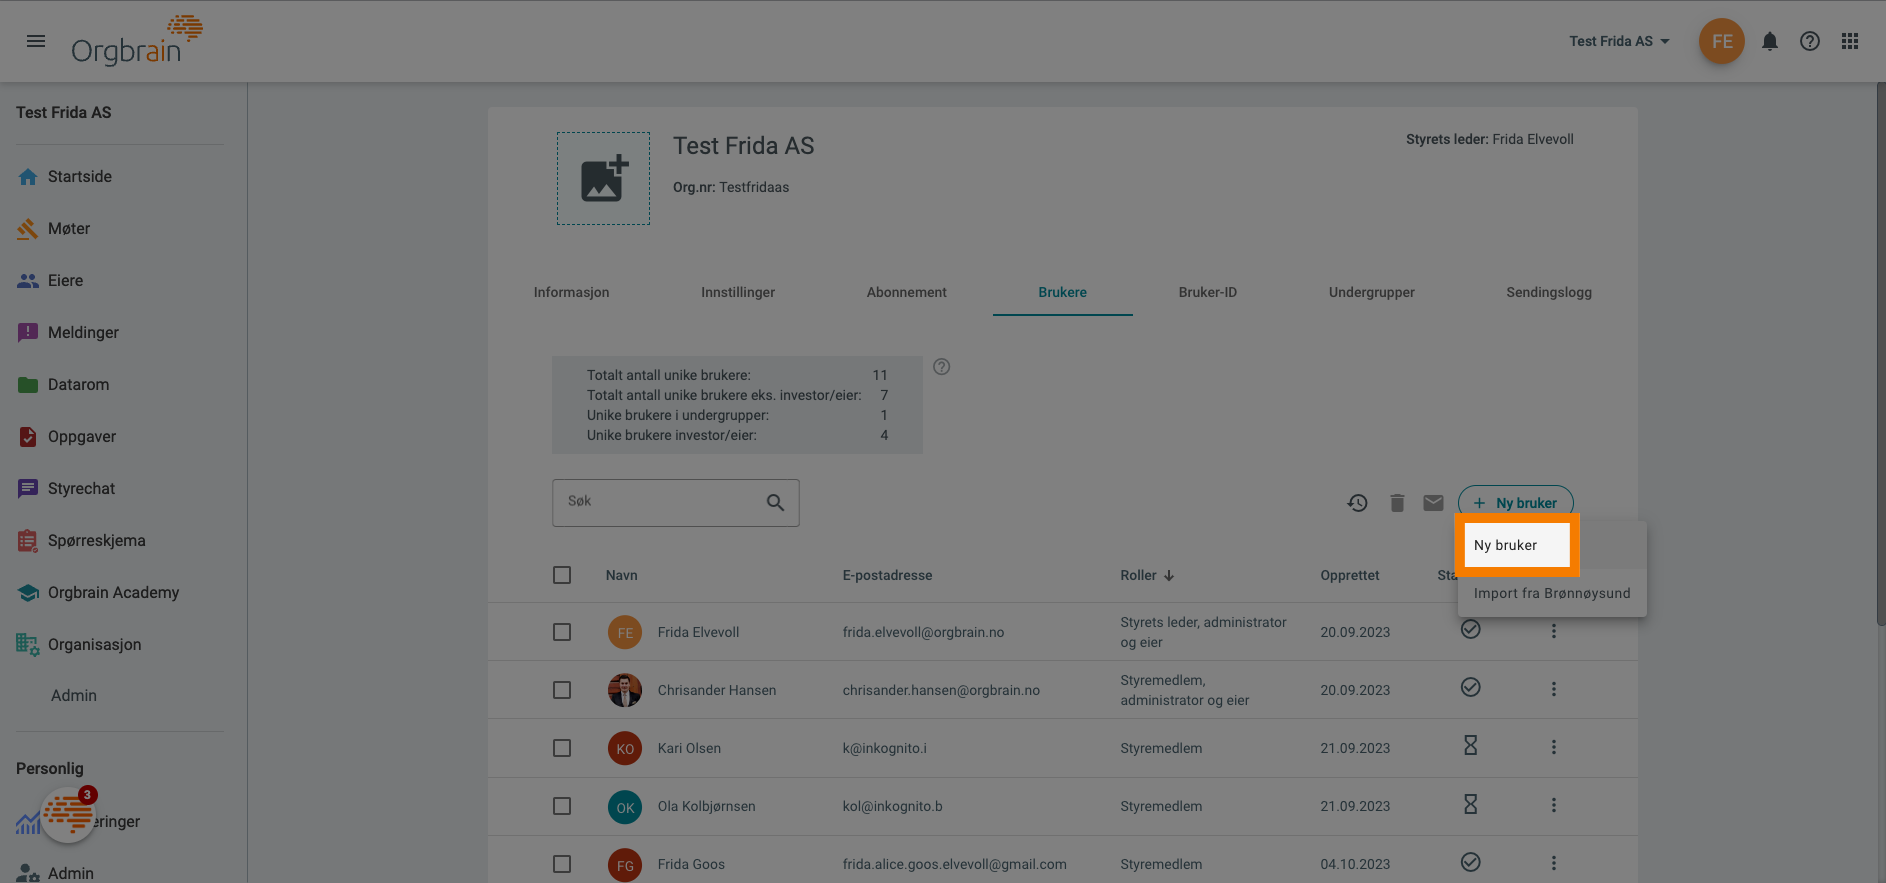Switch to the Abonnement tab
Image resolution: width=1886 pixels, height=883 pixels.
click(906, 292)
